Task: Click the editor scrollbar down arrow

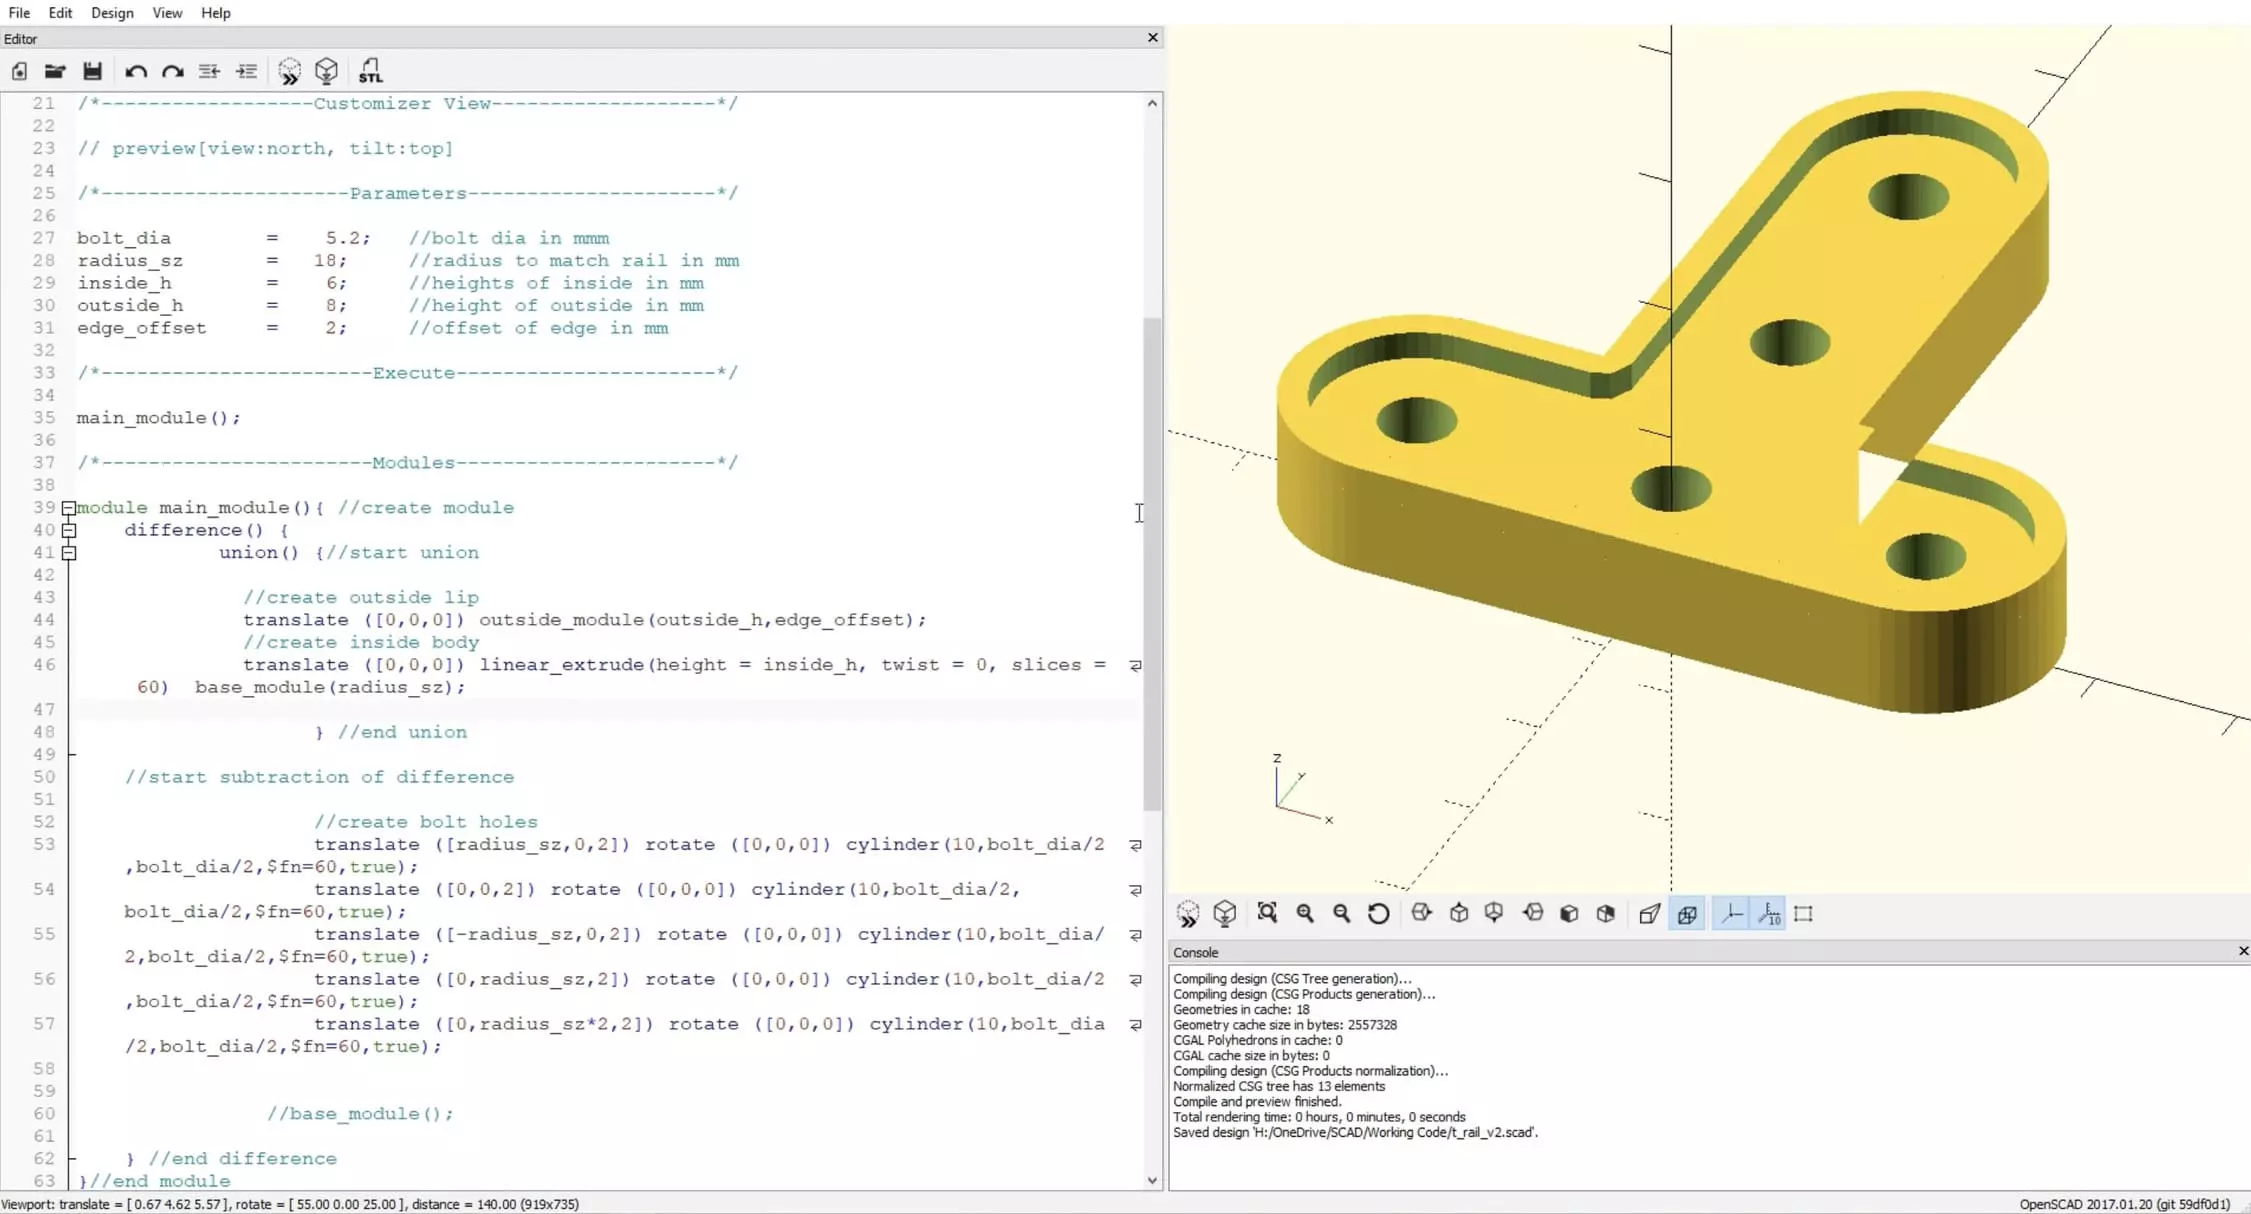Action: (1153, 1180)
